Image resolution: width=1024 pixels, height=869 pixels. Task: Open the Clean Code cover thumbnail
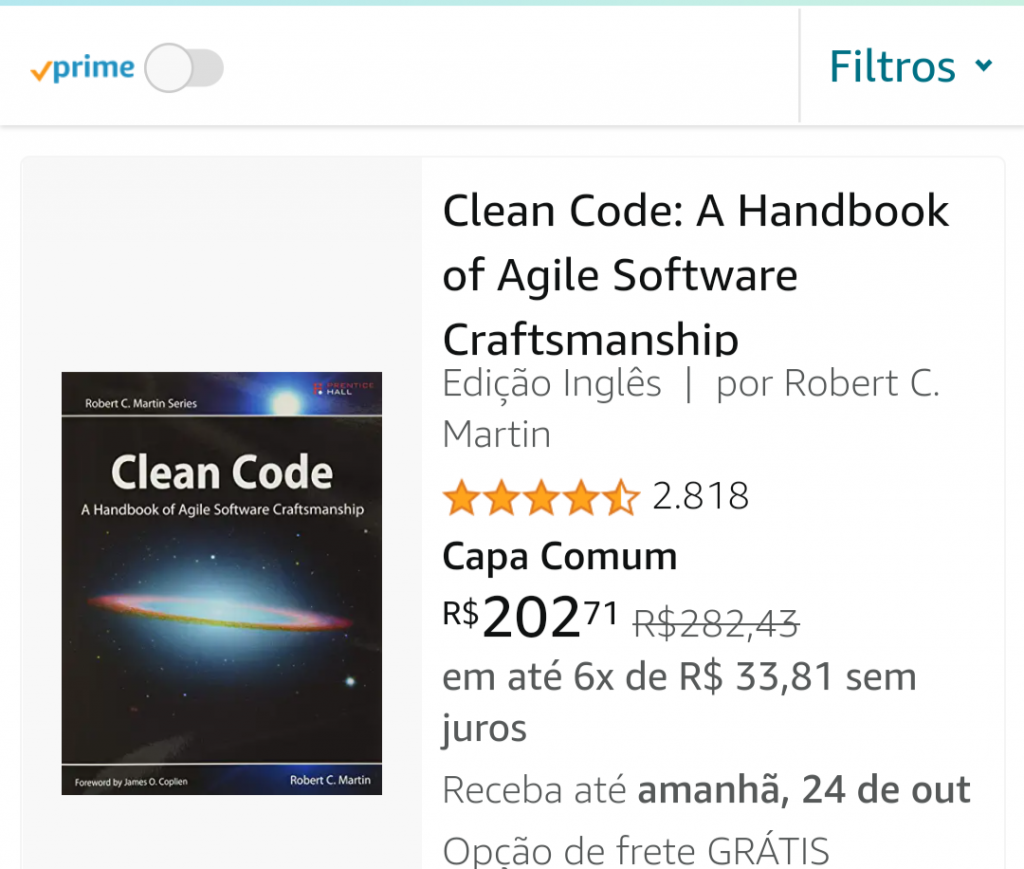pos(221,583)
